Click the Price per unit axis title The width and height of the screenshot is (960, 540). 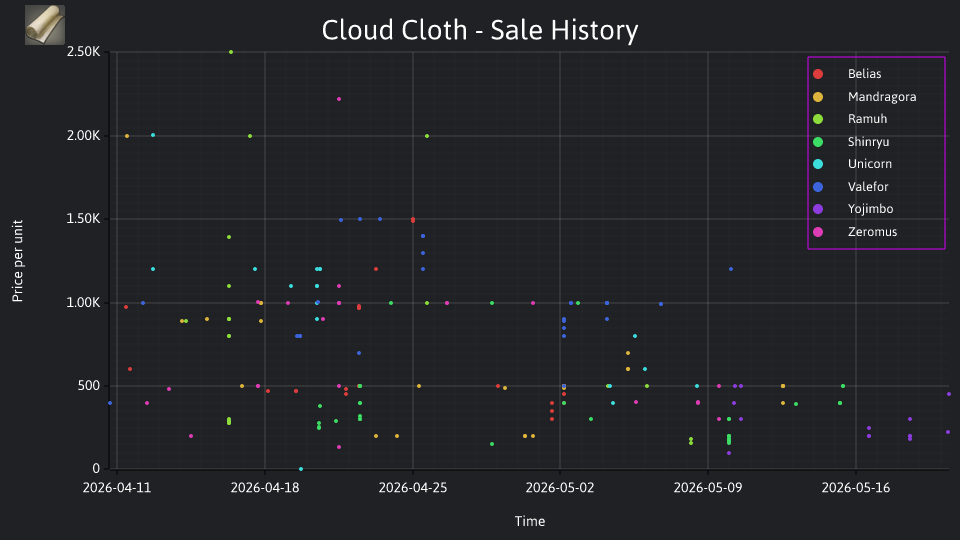point(18,261)
